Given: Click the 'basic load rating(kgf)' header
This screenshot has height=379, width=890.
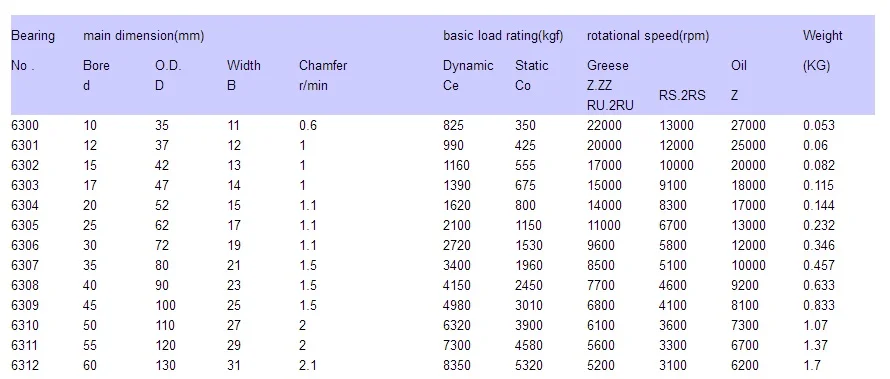Looking at the screenshot, I should 503,36.
